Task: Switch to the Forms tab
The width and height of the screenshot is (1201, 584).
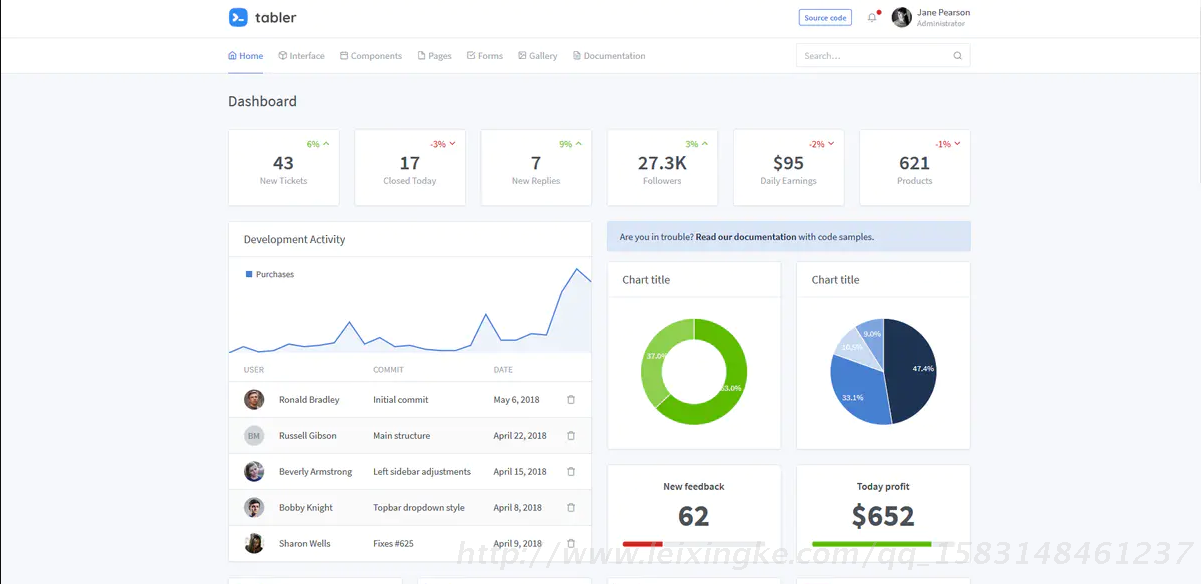Action: point(485,56)
